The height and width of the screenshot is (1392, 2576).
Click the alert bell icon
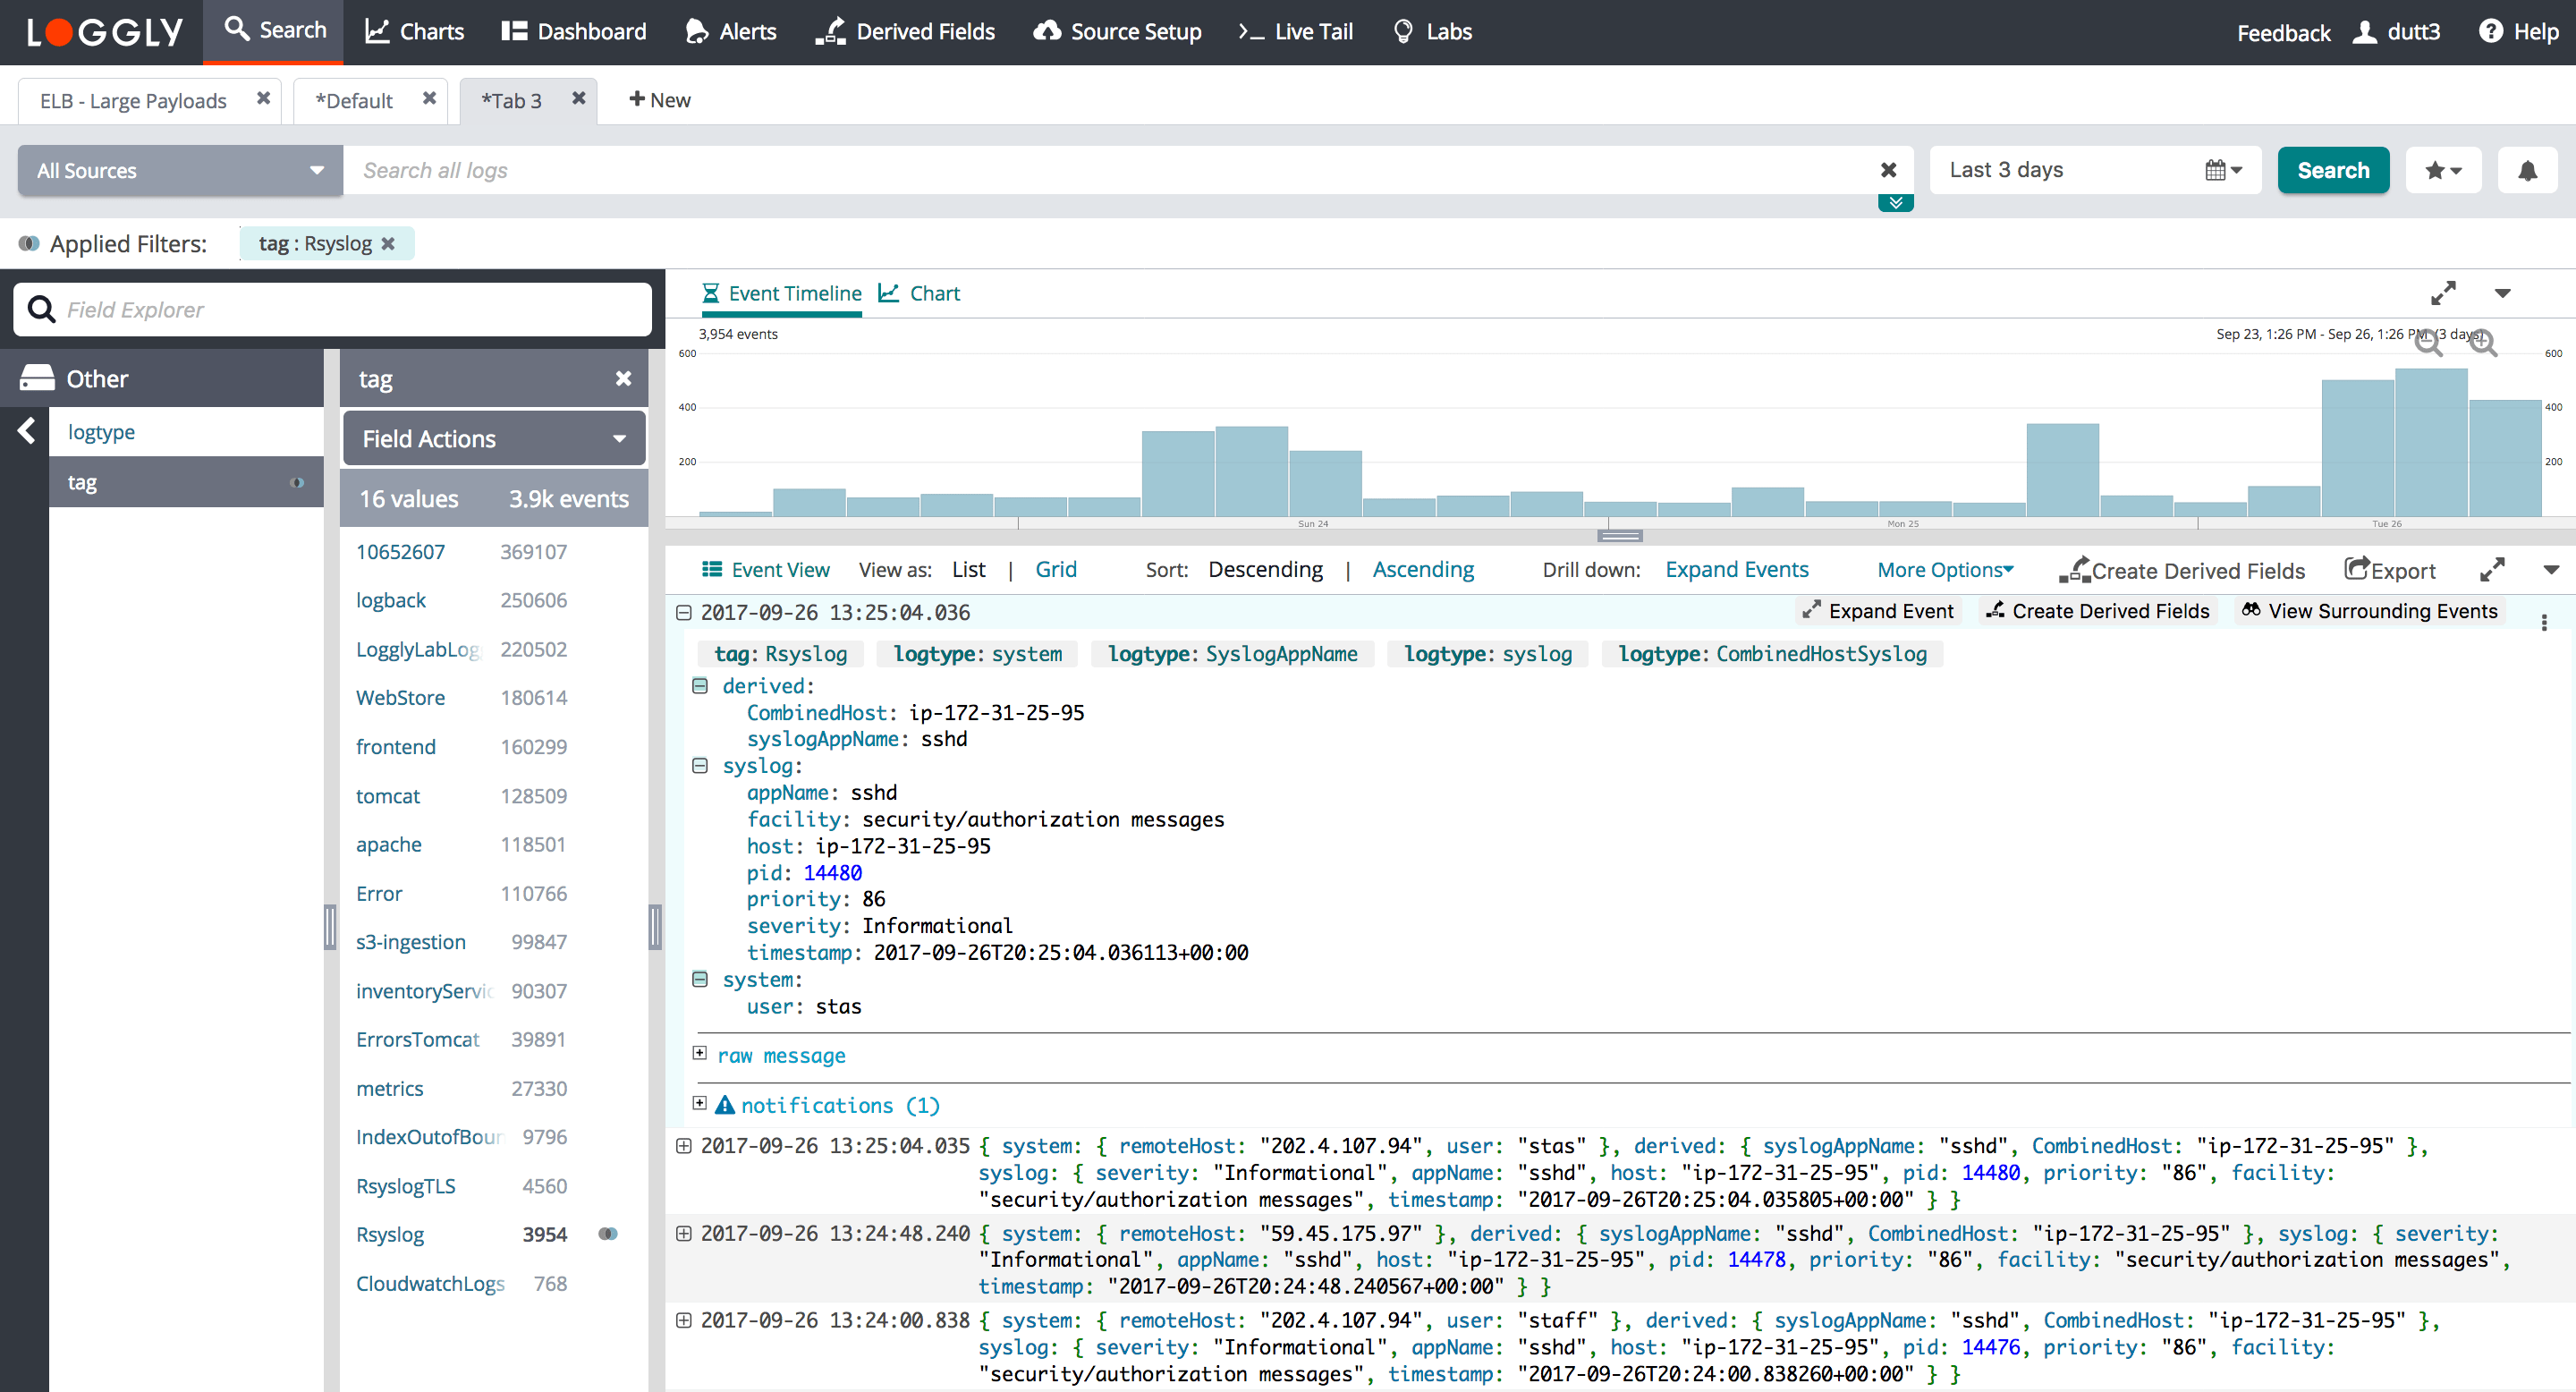(x=2526, y=171)
